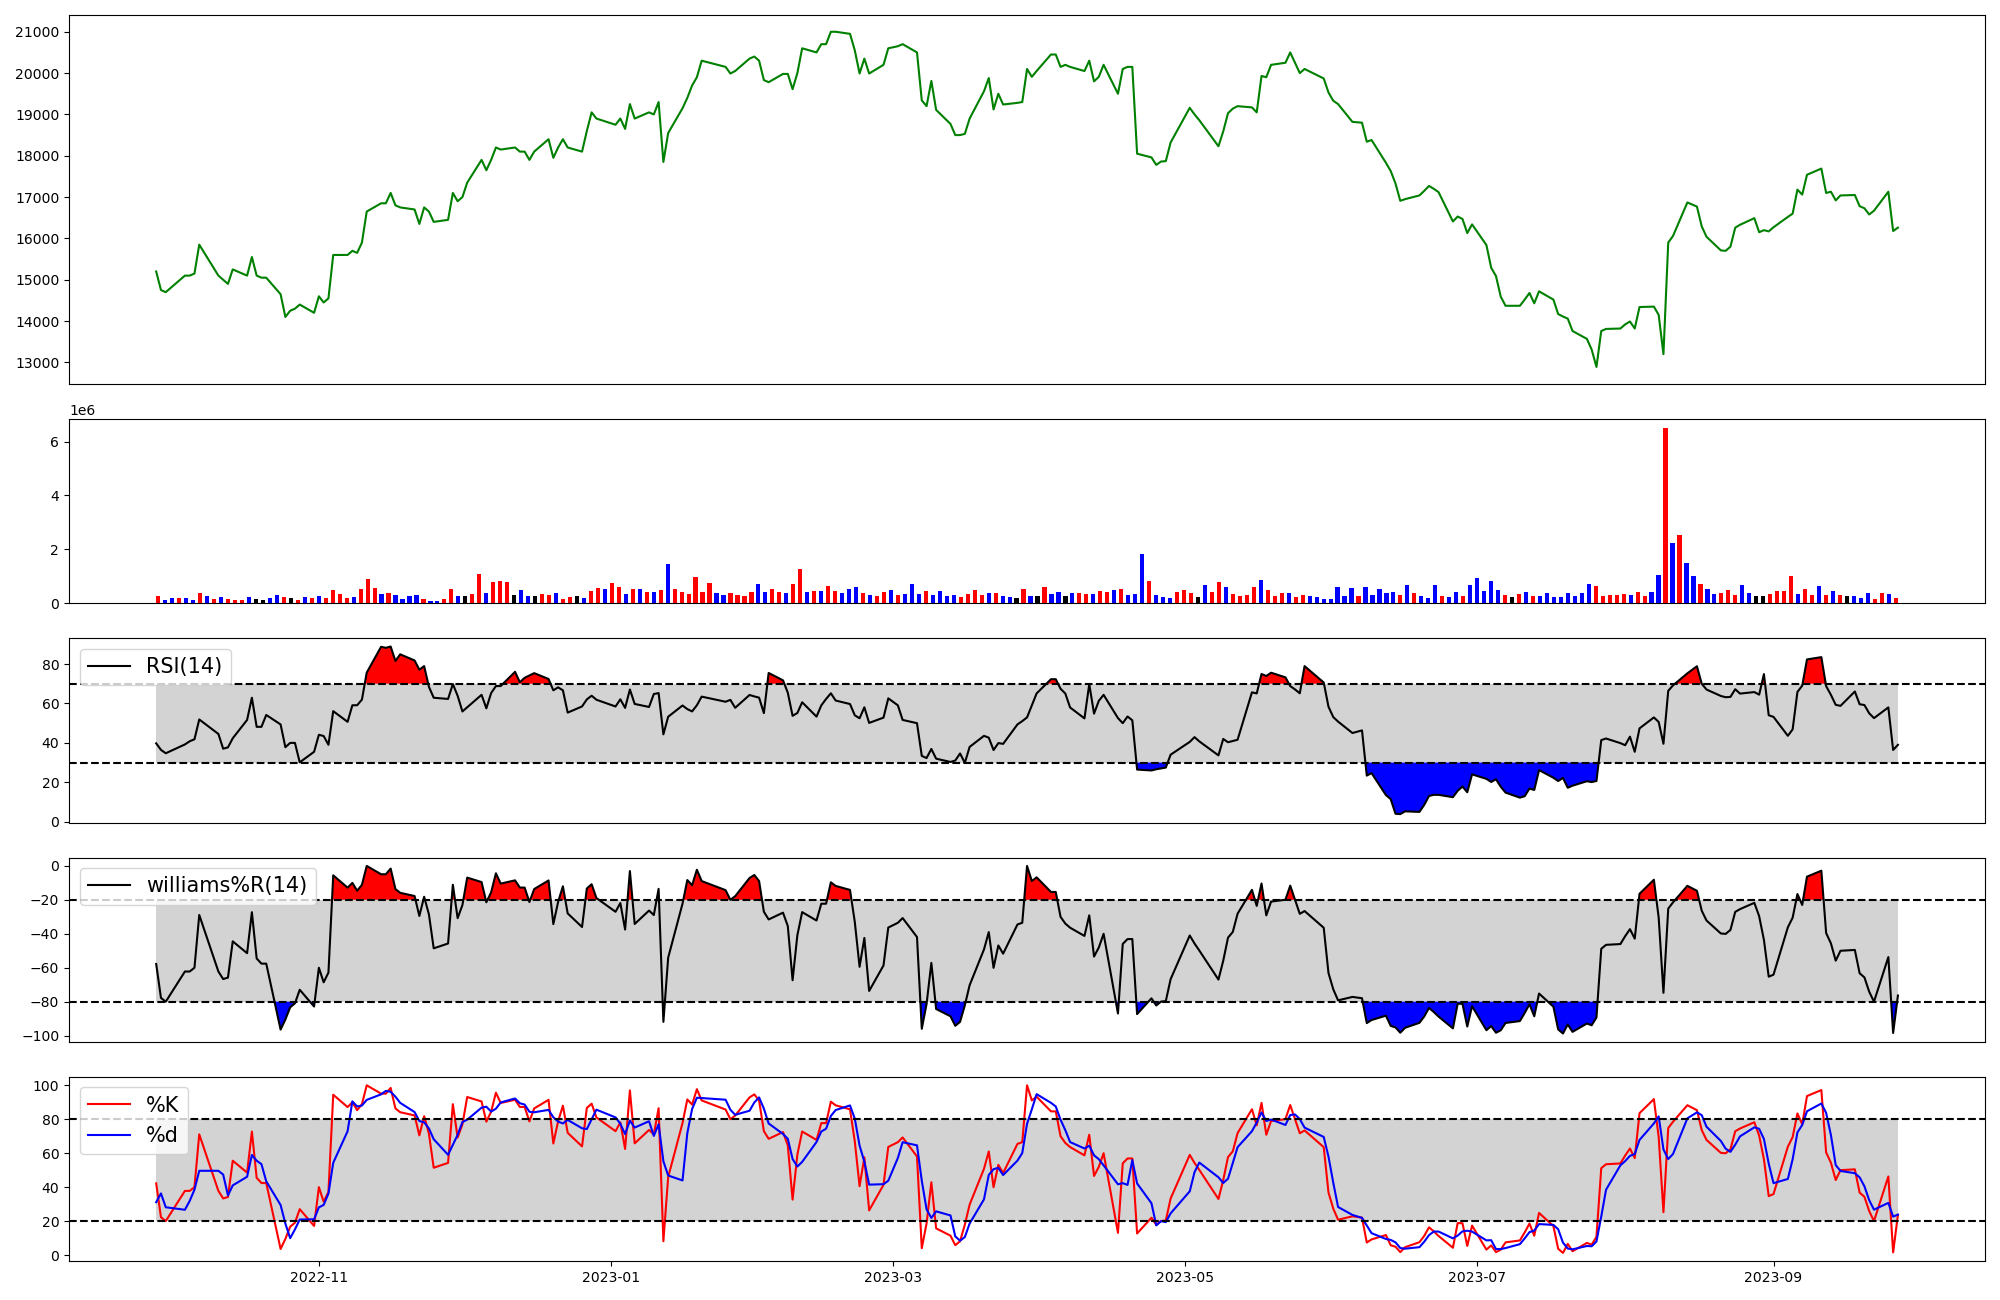
Task: Click the blue %d legend line sample
Action: pos(109,1135)
